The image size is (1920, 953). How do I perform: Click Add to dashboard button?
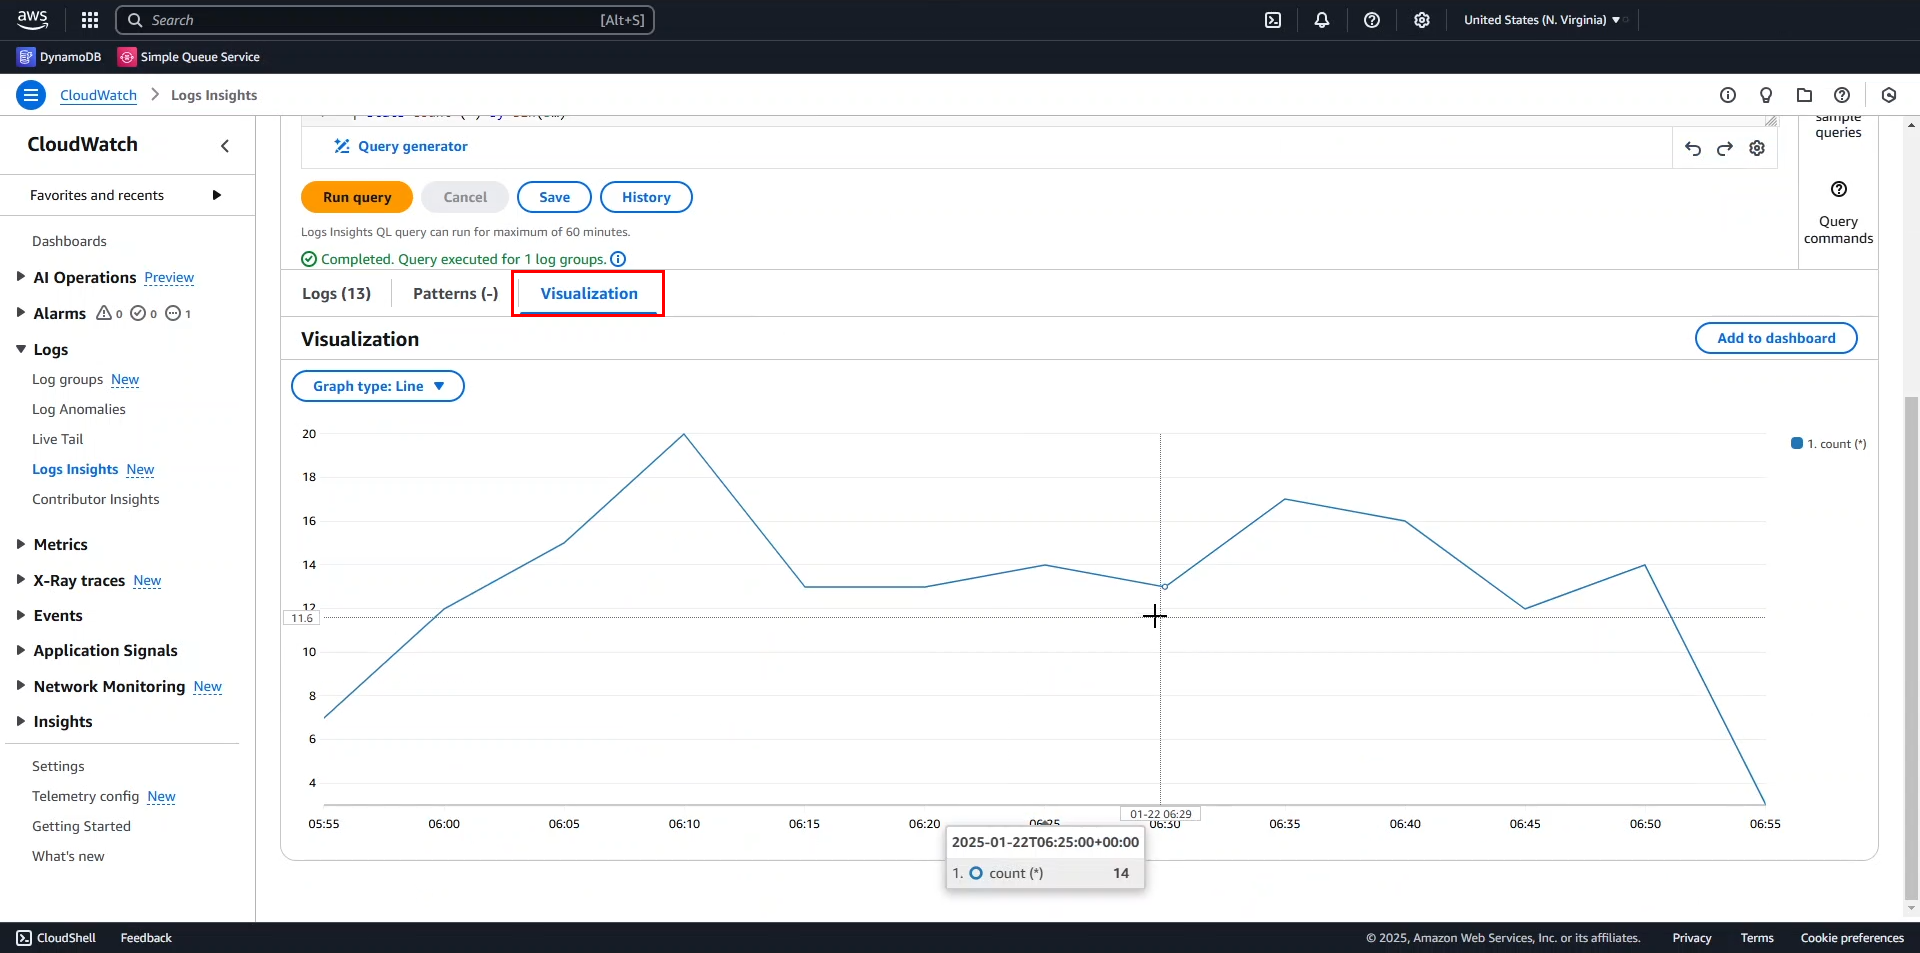pos(1776,338)
